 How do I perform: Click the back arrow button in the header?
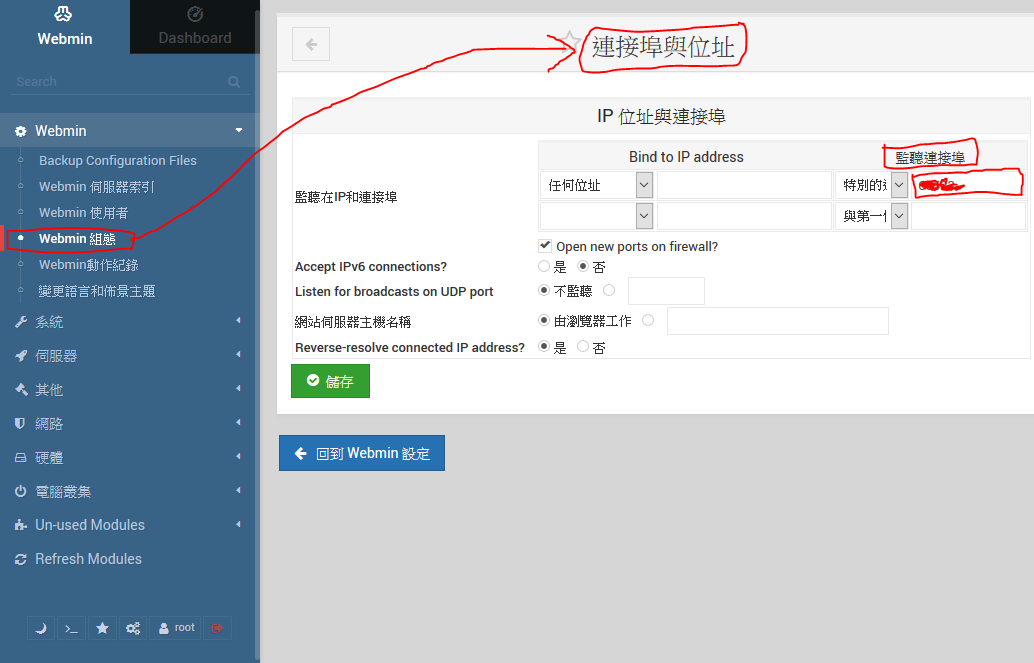[311, 44]
